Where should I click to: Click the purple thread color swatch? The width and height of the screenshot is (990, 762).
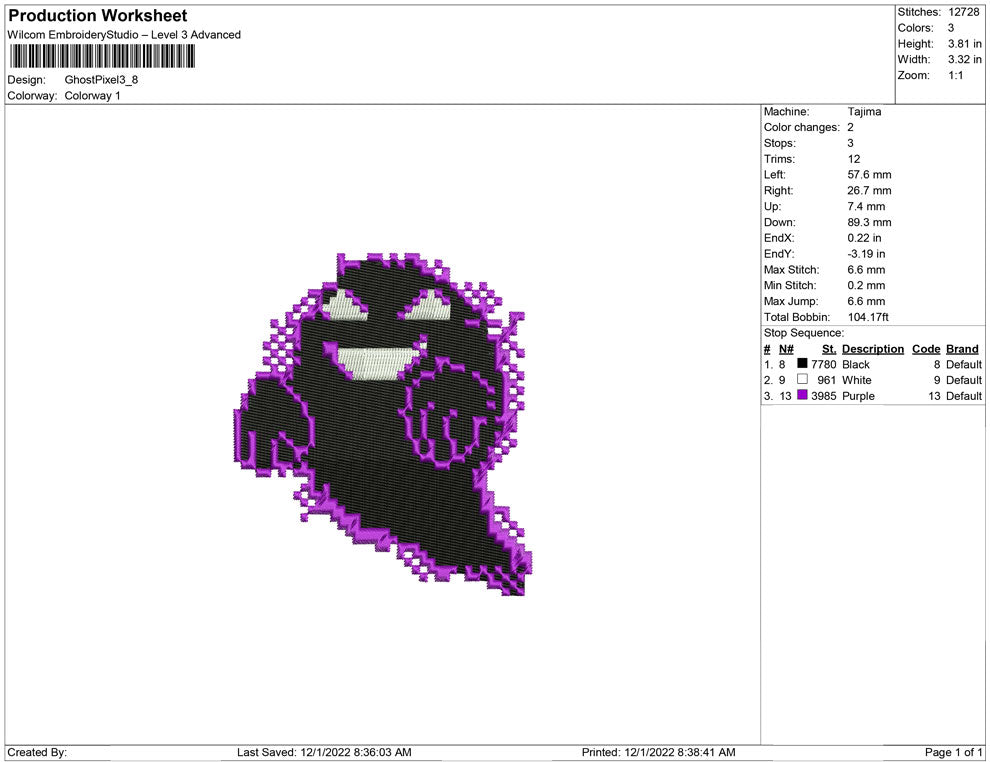(802, 395)
